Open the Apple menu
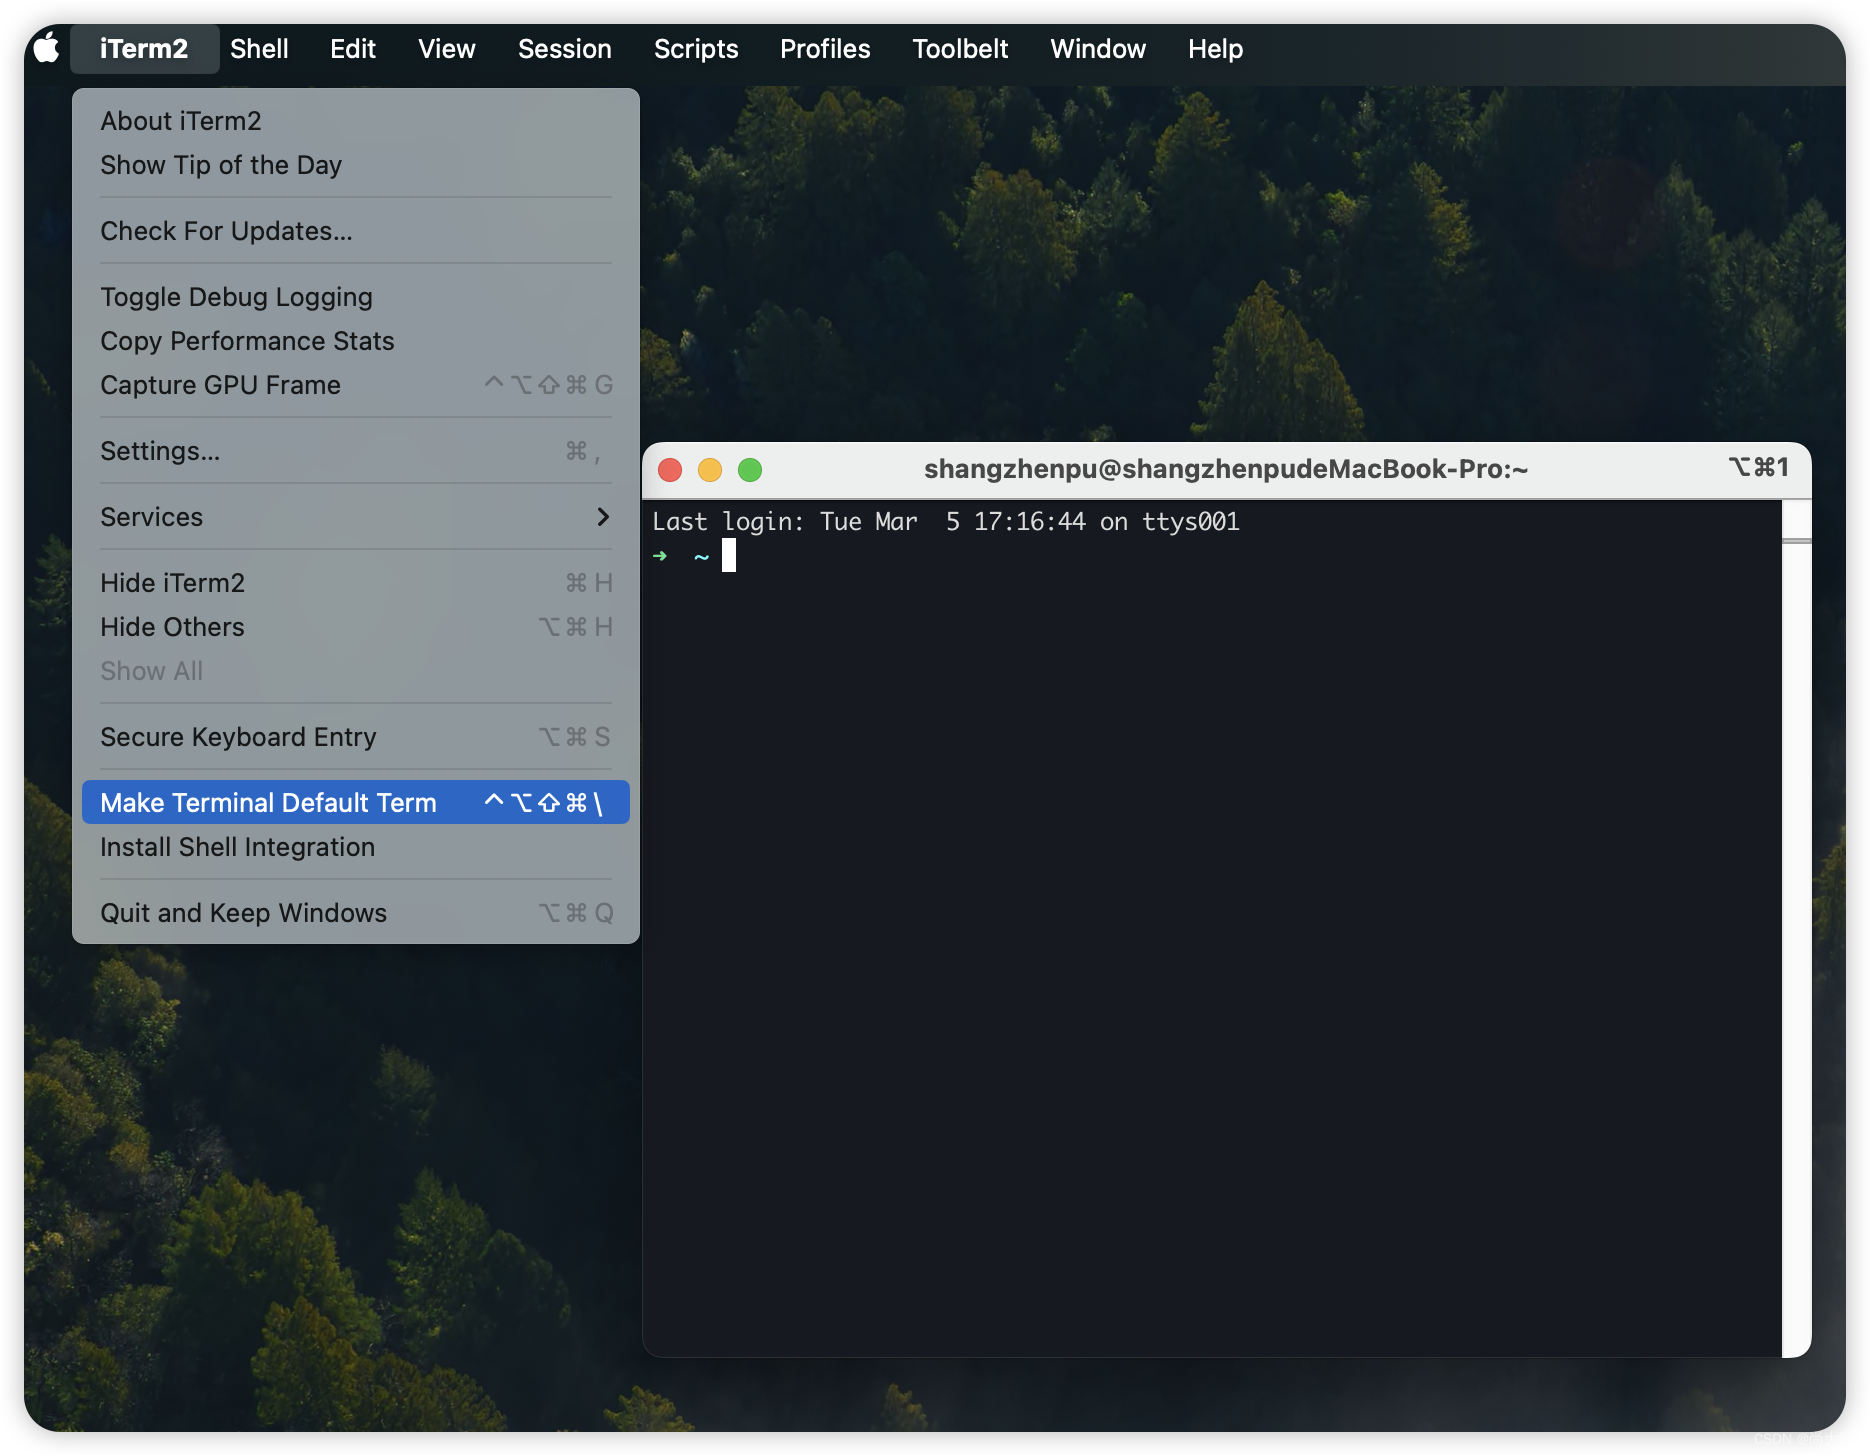 point(46,48)
